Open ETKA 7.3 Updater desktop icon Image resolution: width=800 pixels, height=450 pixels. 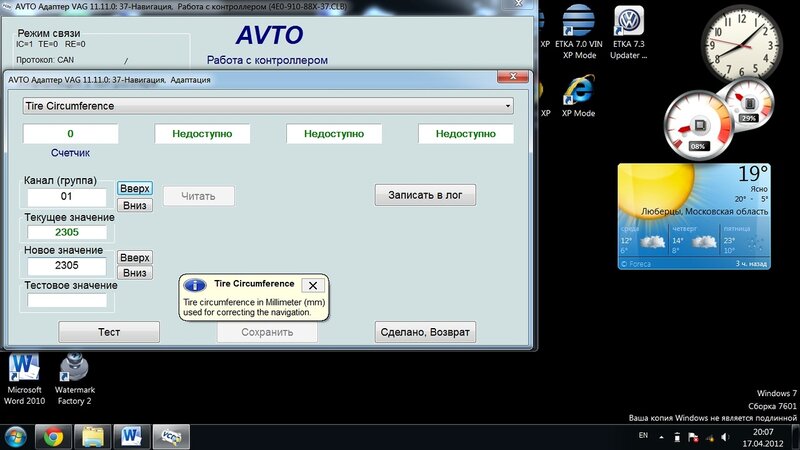pos(629,32)
